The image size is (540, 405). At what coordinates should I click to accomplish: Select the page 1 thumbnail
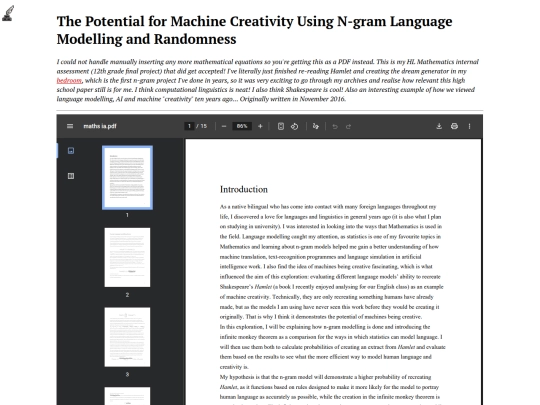click(x=127, y=177)
